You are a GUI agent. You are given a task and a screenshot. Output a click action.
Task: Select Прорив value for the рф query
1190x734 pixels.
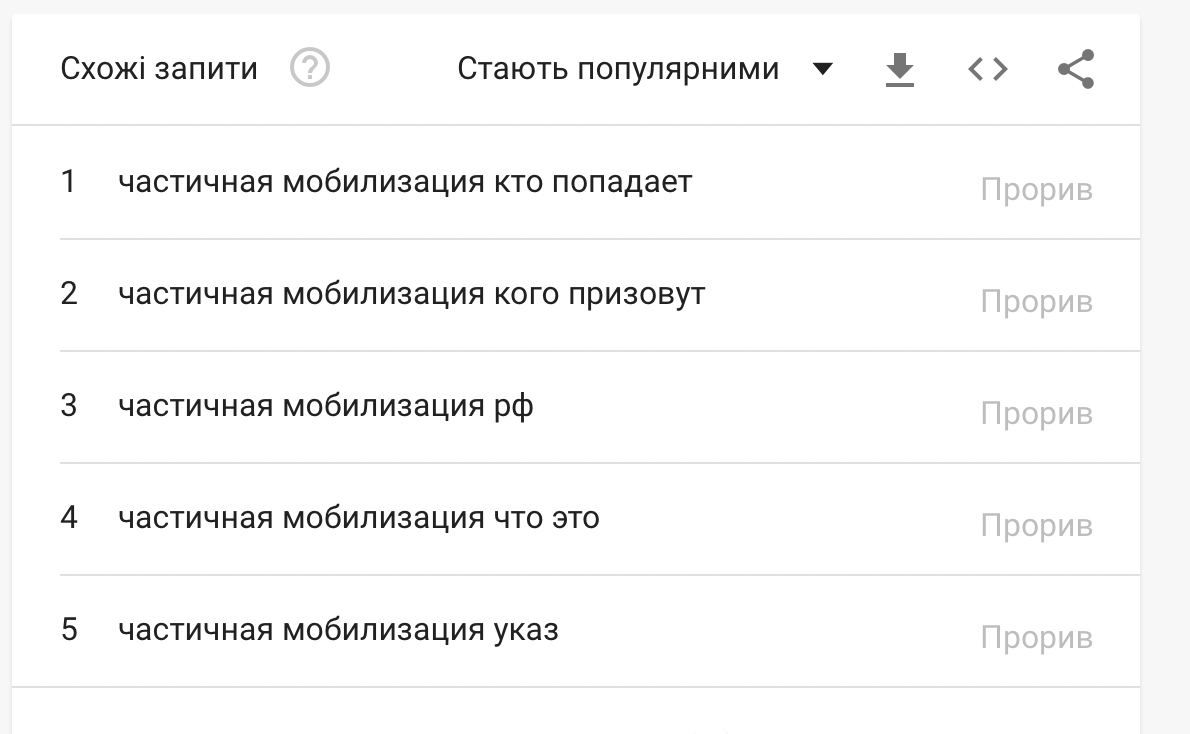[x=1036, y=414]
